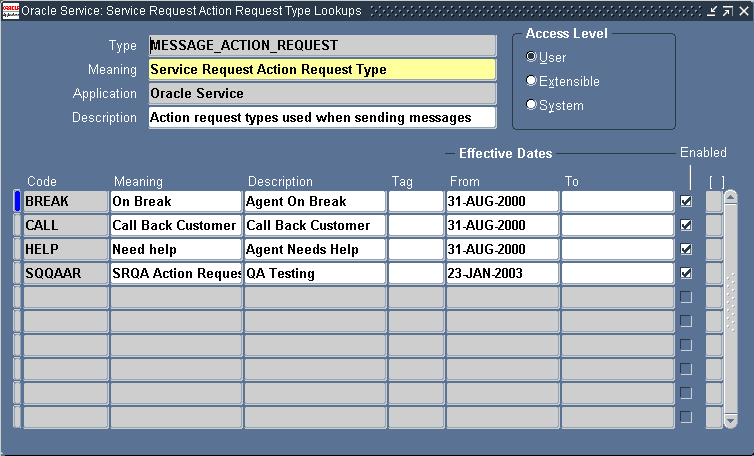
Task: Click the record indicator for BREAK row
Action: tap(17, 201)
